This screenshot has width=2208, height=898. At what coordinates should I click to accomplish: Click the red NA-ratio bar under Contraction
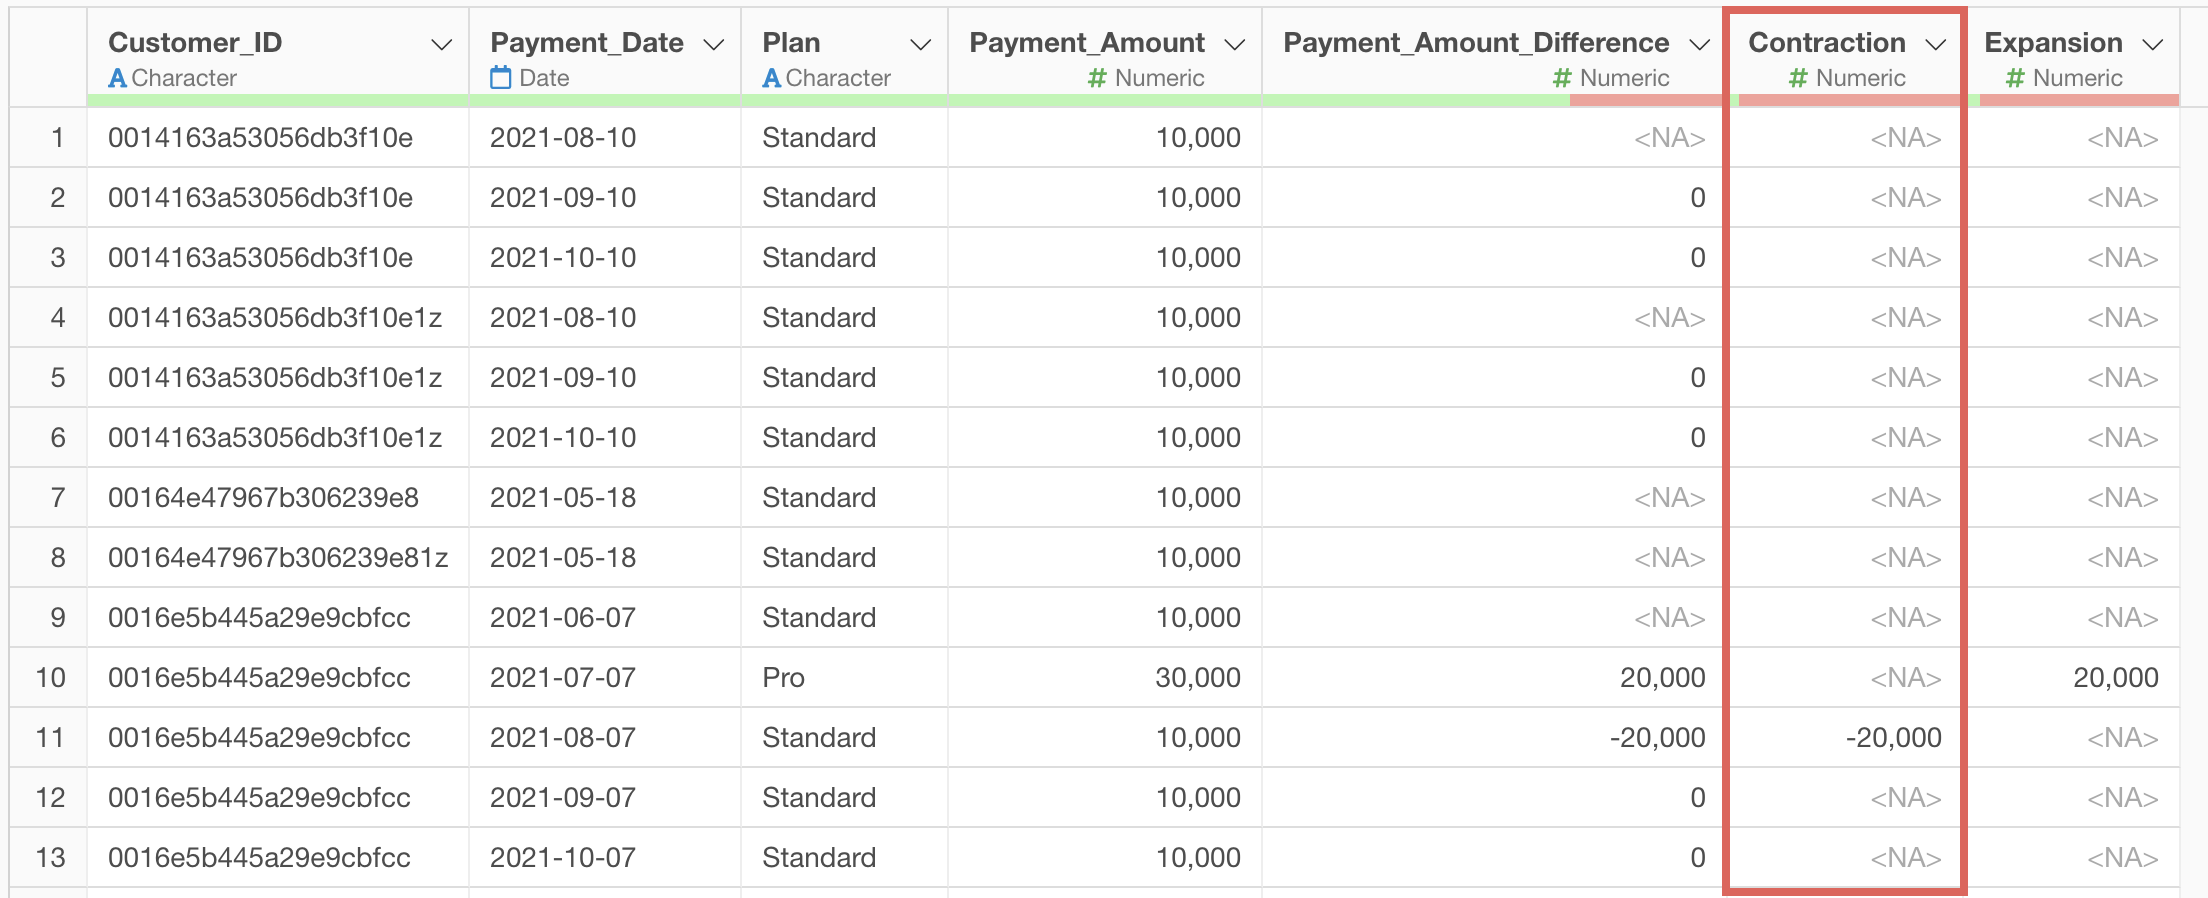pyautogui.click(x=1849, y=100)
